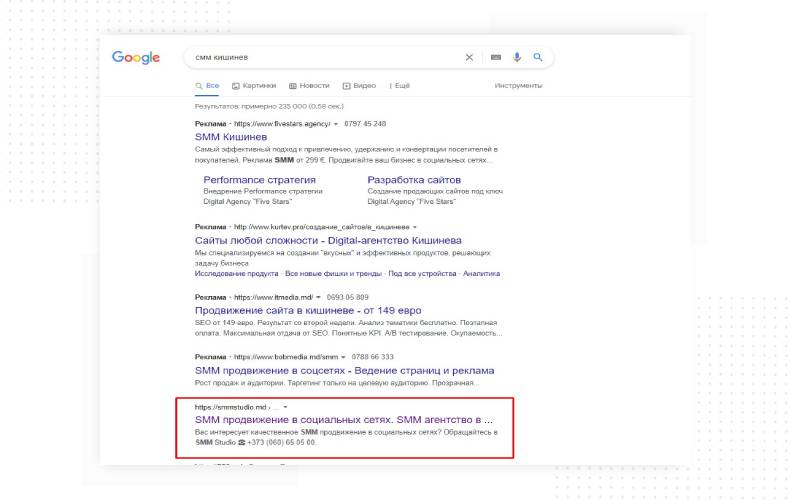Open 'Сайты любой сложности - Digital-агентство Кишинева'

(328, 240)
